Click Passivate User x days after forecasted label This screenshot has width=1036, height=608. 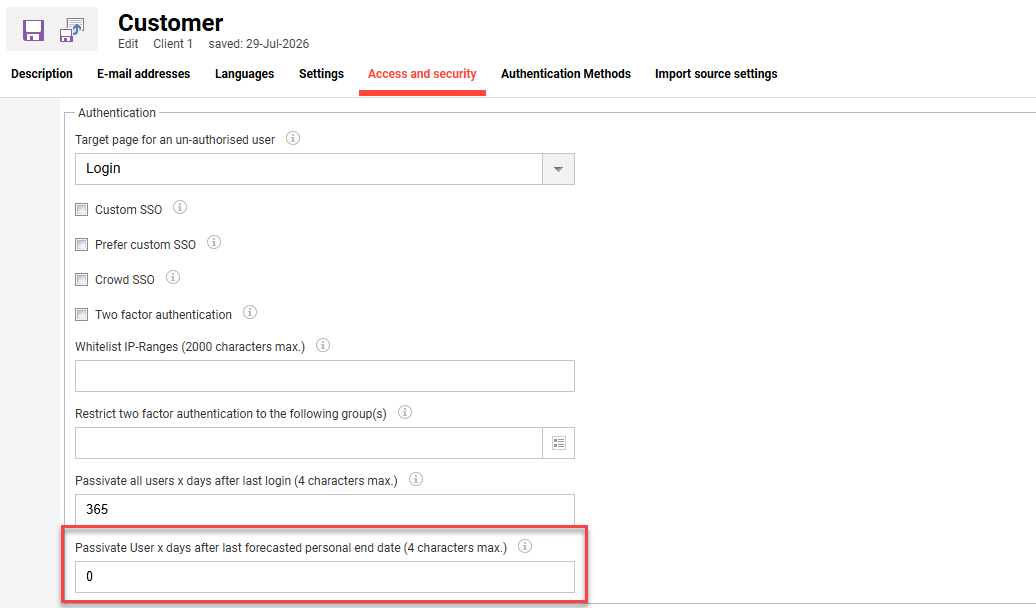(291, 548)
